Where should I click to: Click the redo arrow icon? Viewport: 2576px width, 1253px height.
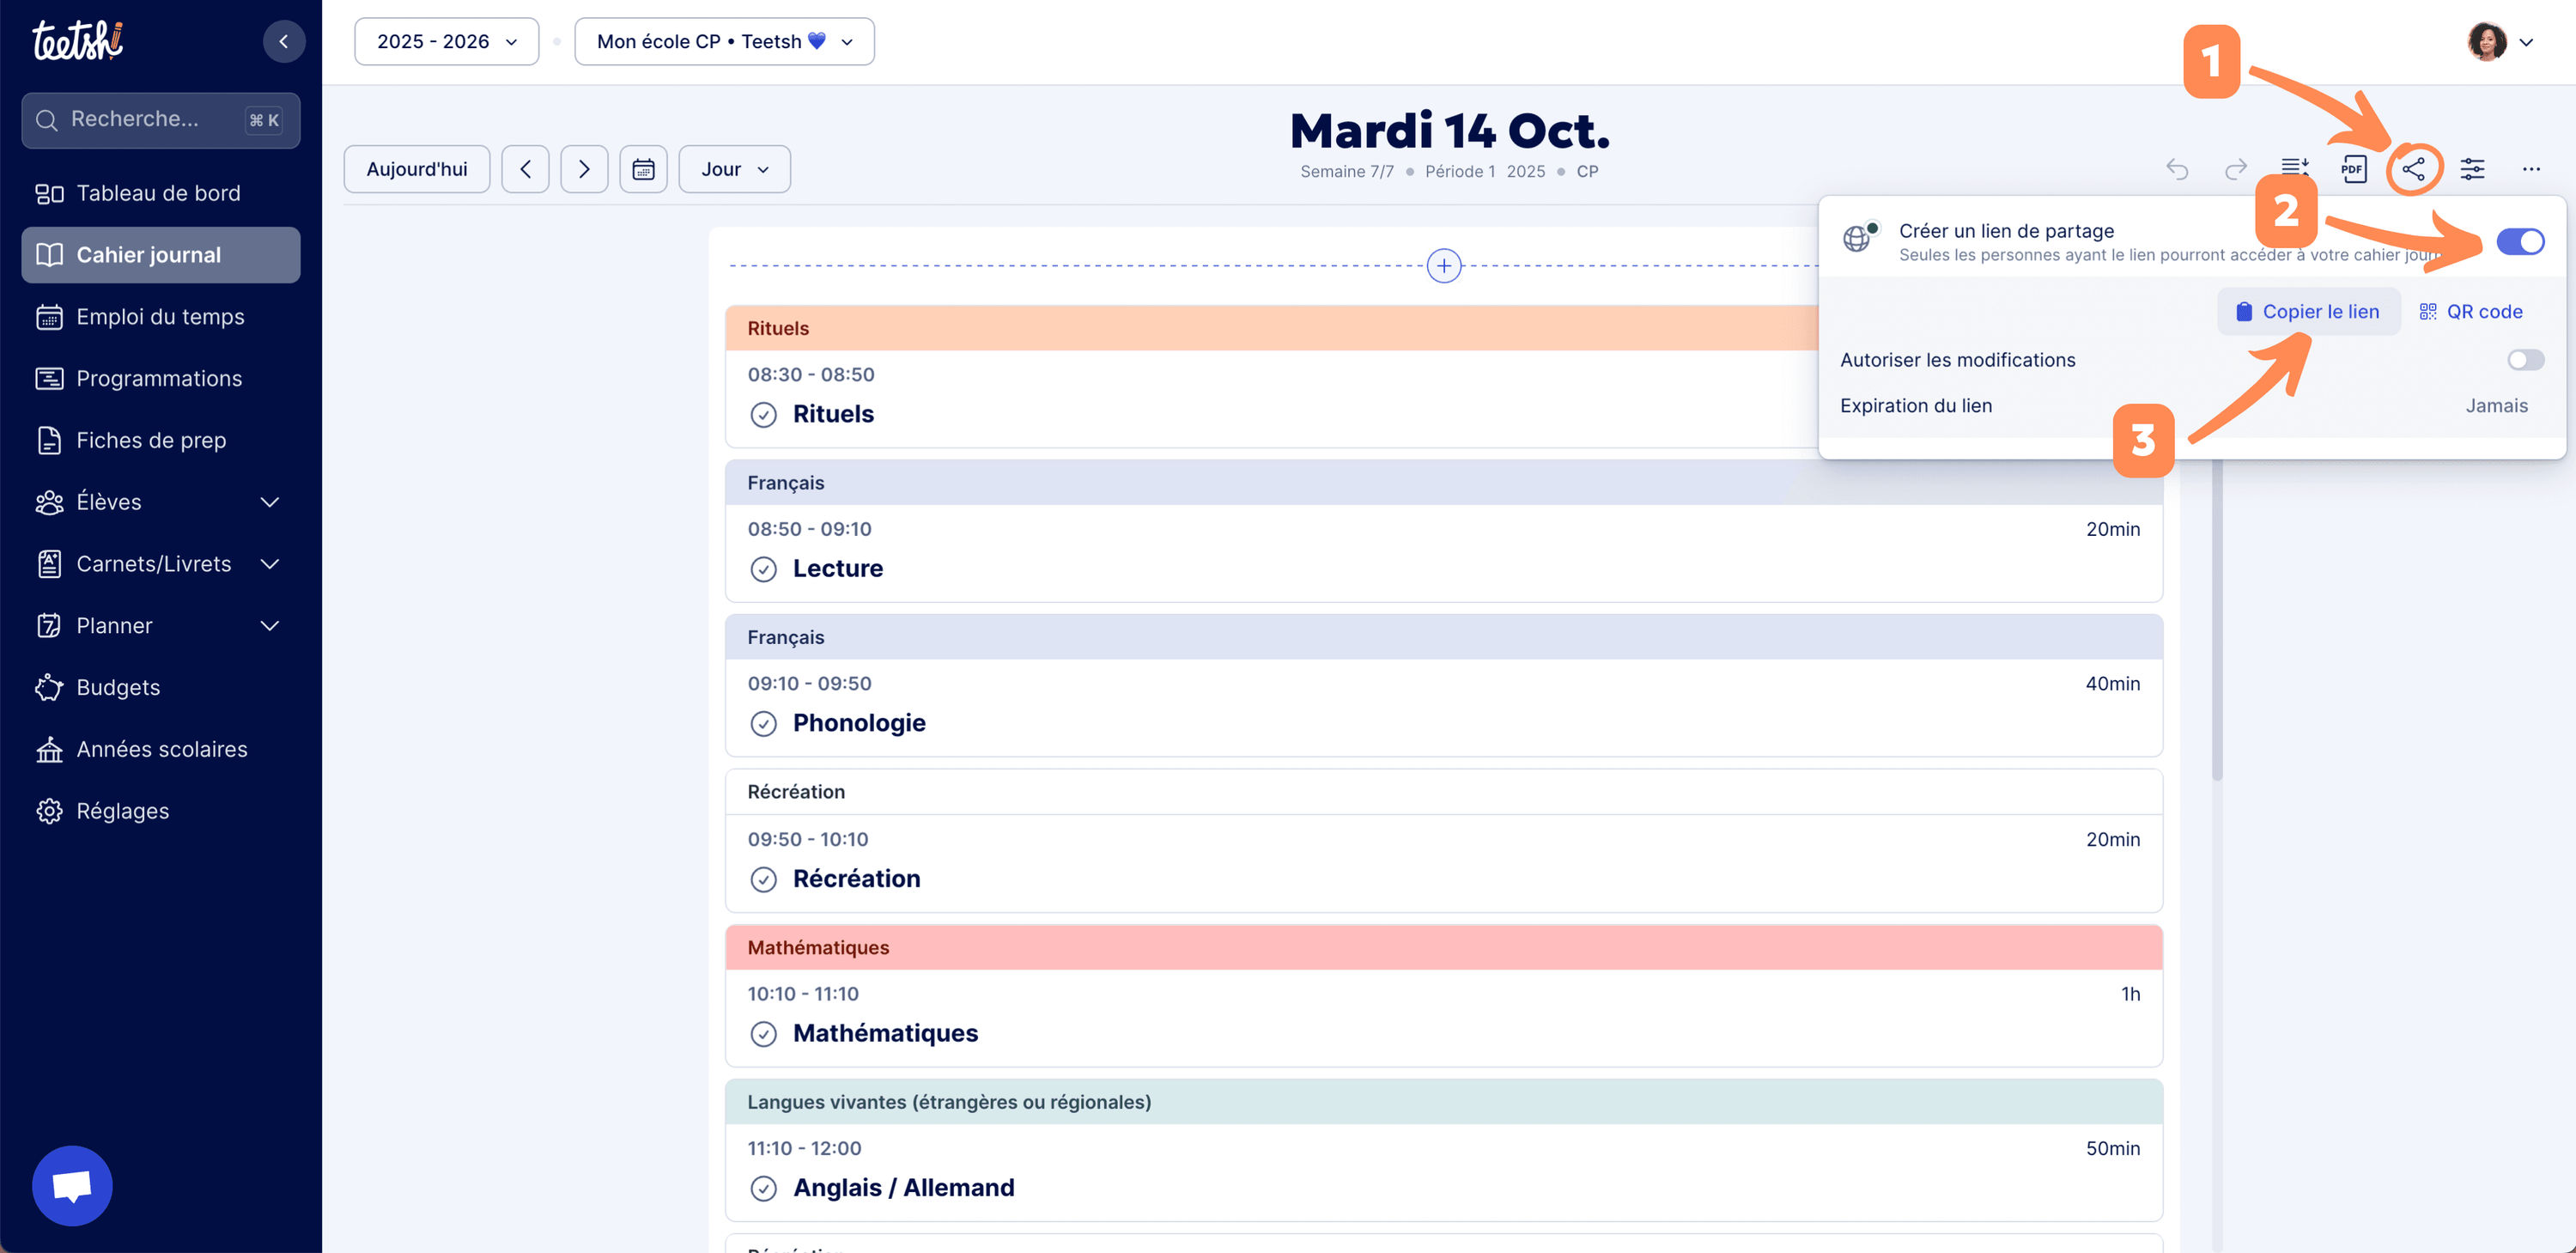click(2236, 169)
